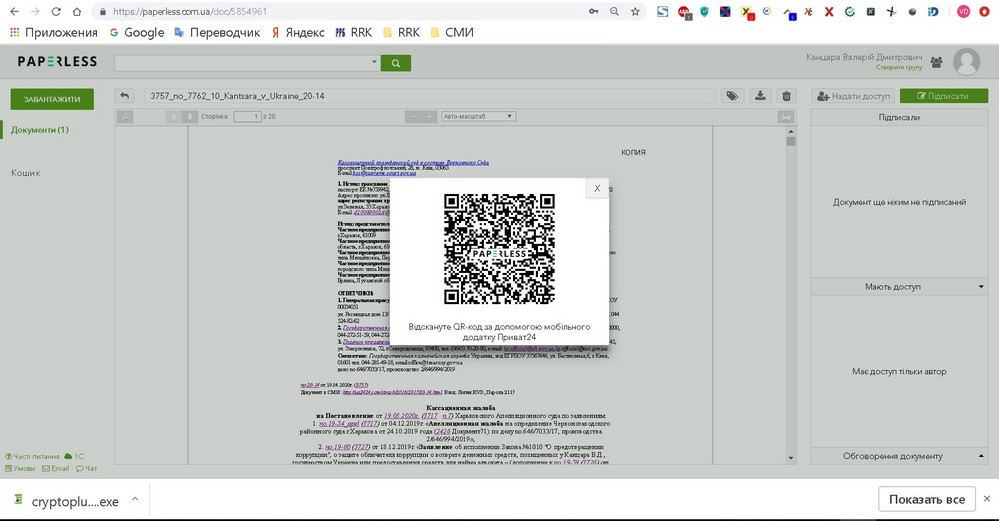The width and height of the screenshot is (999, 521).
Task: Click the ЗАВАНТАЖИТИ upload button
Action: point(52,99)
